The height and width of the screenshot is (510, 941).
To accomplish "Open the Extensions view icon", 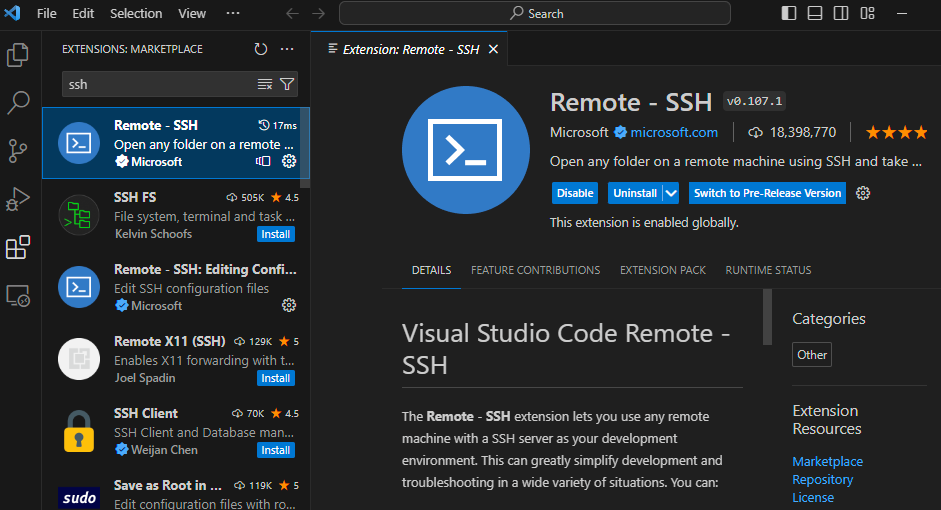I will [x=17, y=247].
